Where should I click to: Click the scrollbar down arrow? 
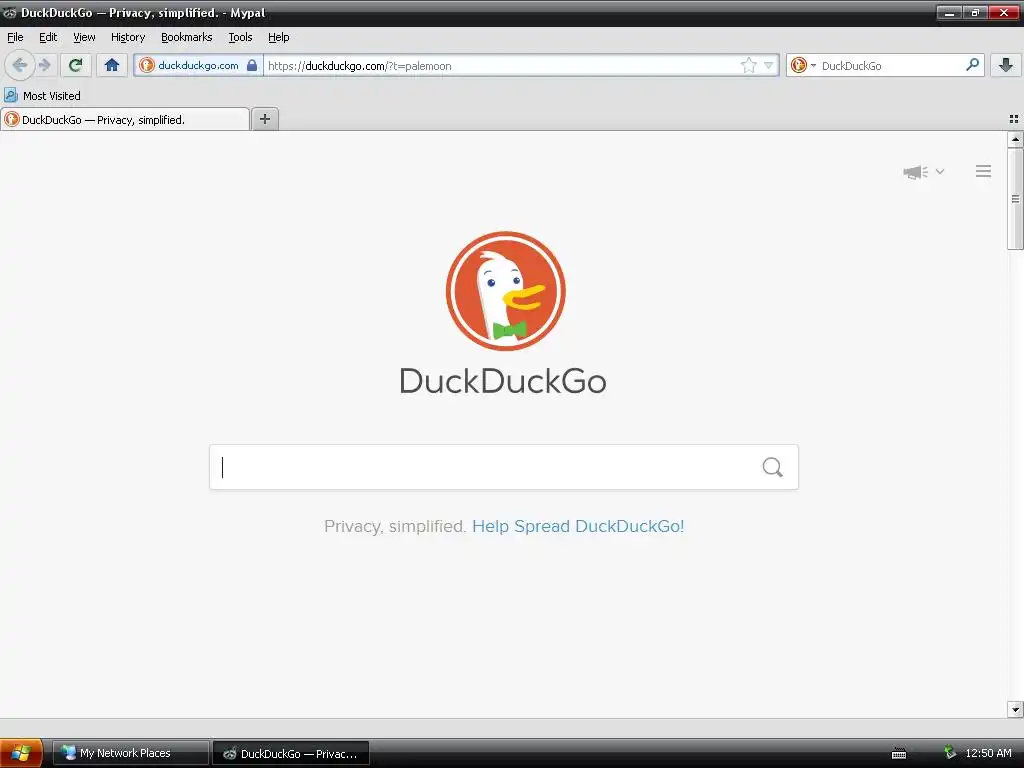click(1015, 709)
